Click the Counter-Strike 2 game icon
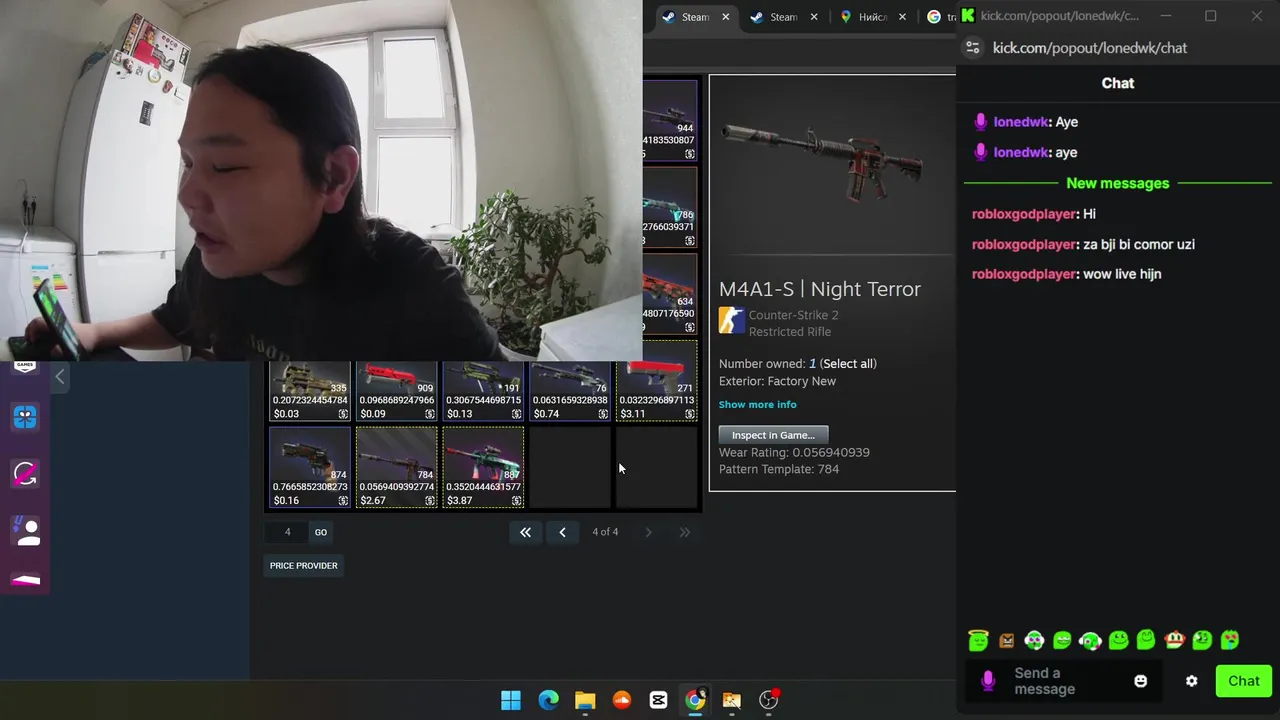Viewport: 1280px width, 720px height. [732, 321]
